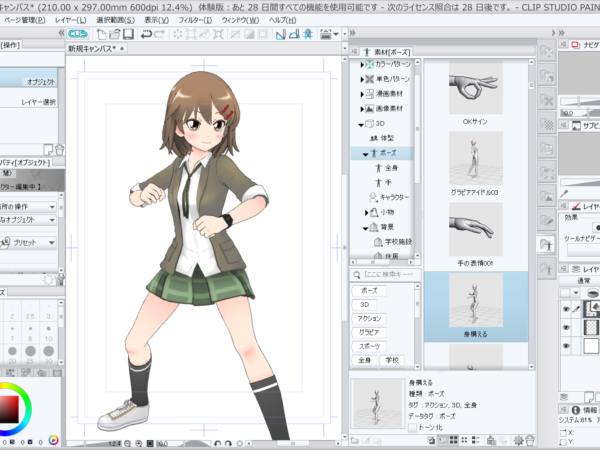Open the ページ管理(P) menu
The width and height of the screenshot is (600, 450).
(24, 20)
